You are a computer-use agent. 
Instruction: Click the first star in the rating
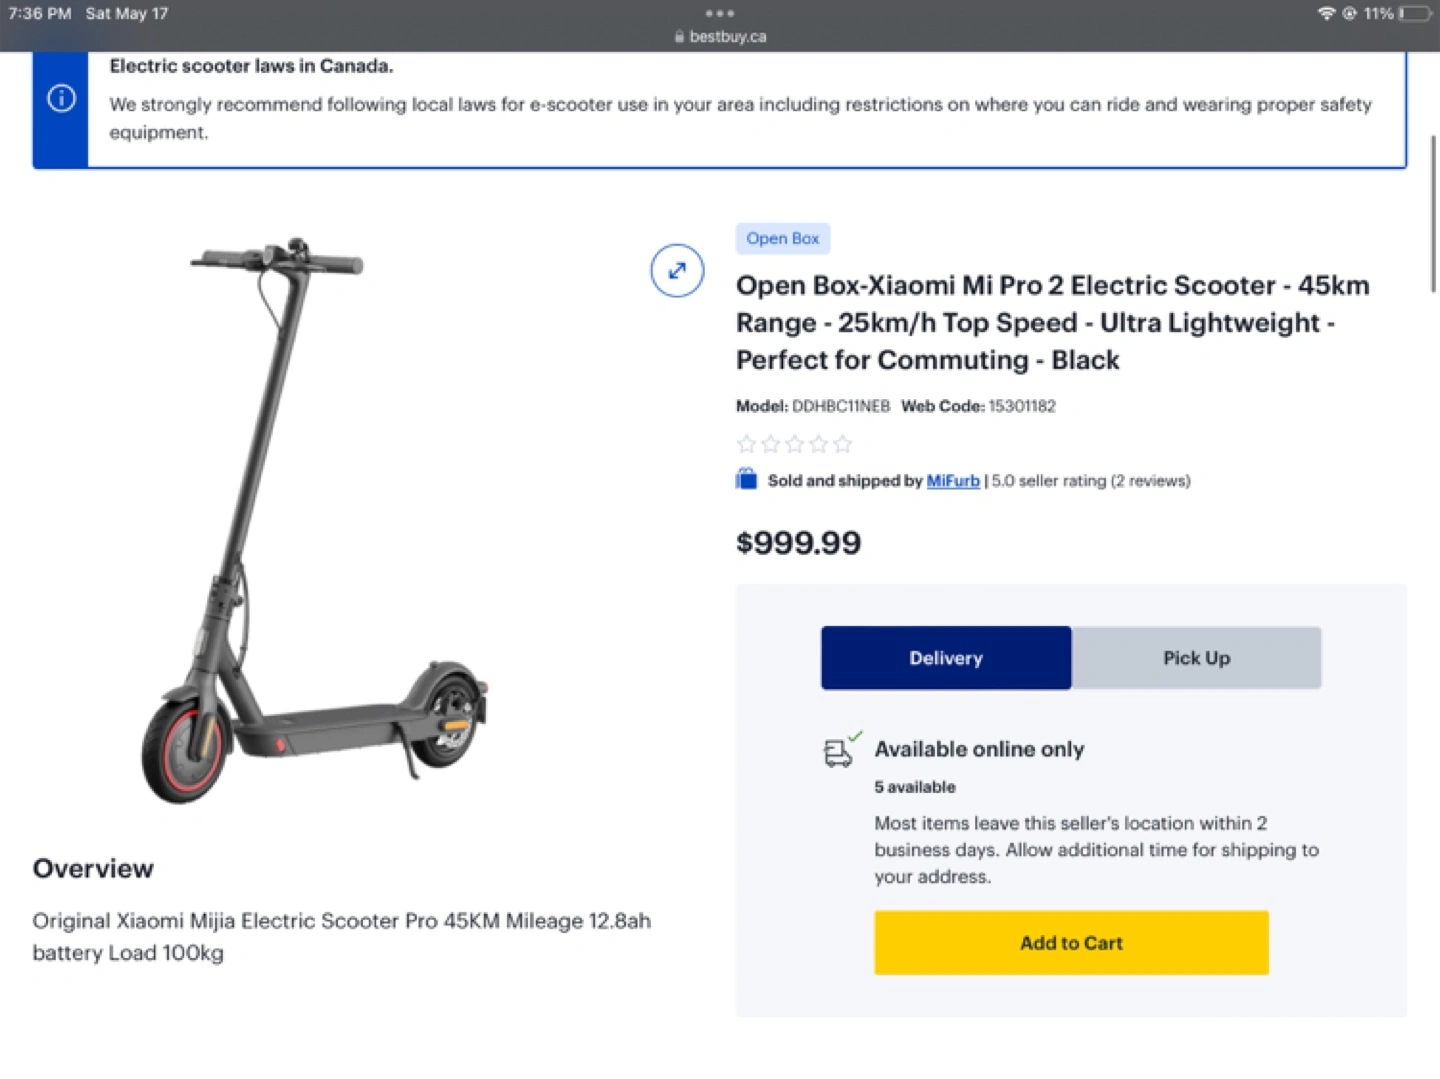tap(746, 443)
